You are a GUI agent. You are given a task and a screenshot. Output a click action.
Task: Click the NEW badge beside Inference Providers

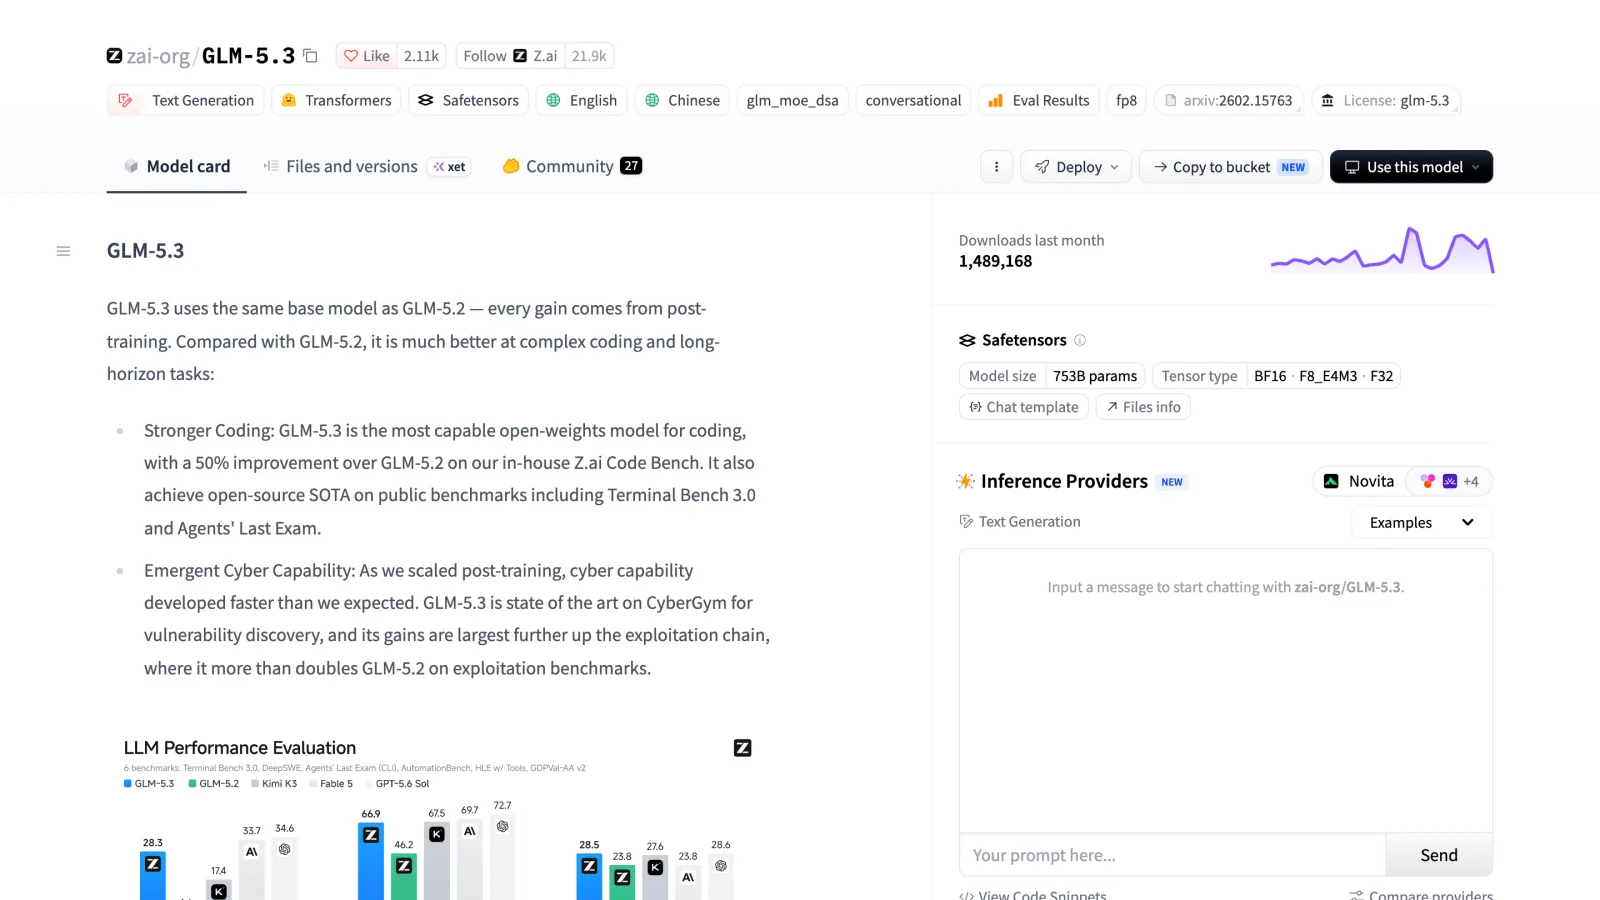(1172, 482)
